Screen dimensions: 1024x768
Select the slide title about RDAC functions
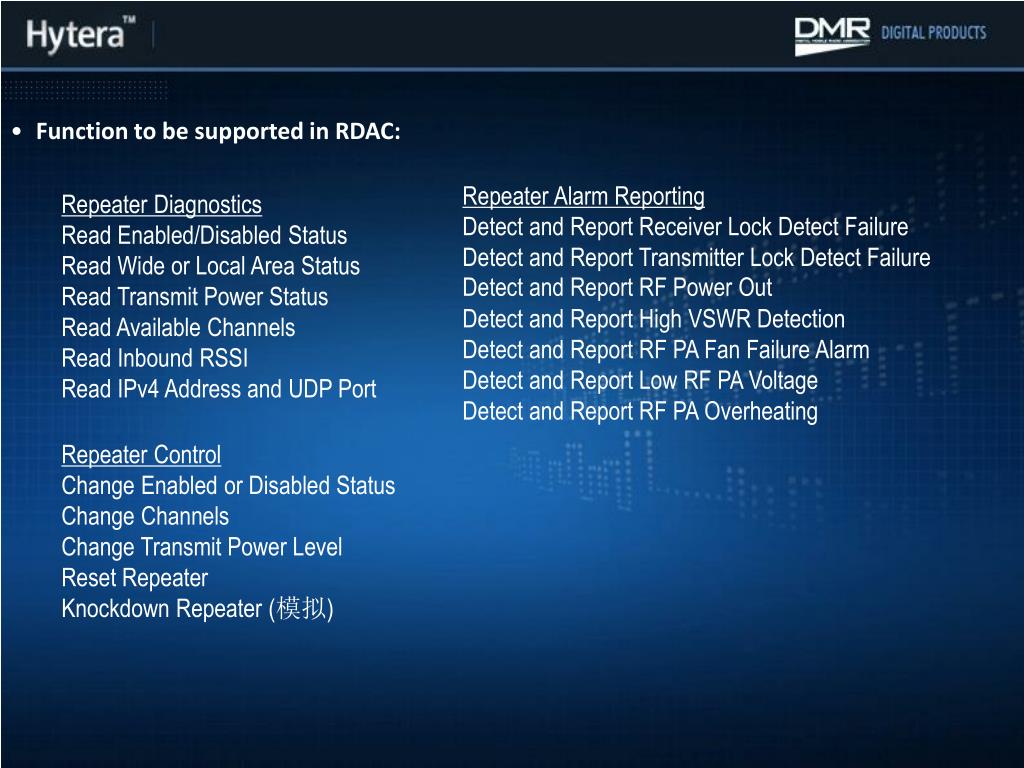point(218,132)
